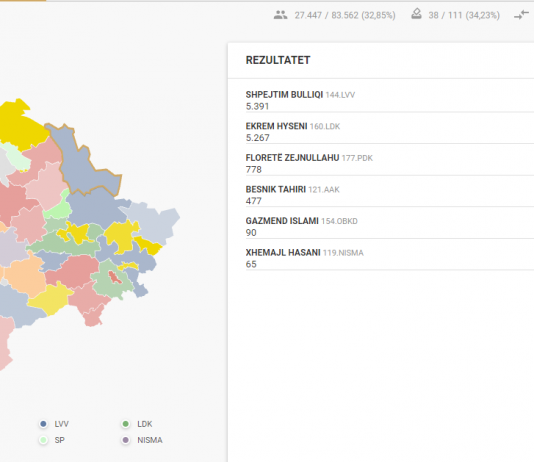Click the compare arrows icon top right

coord(521,15)
